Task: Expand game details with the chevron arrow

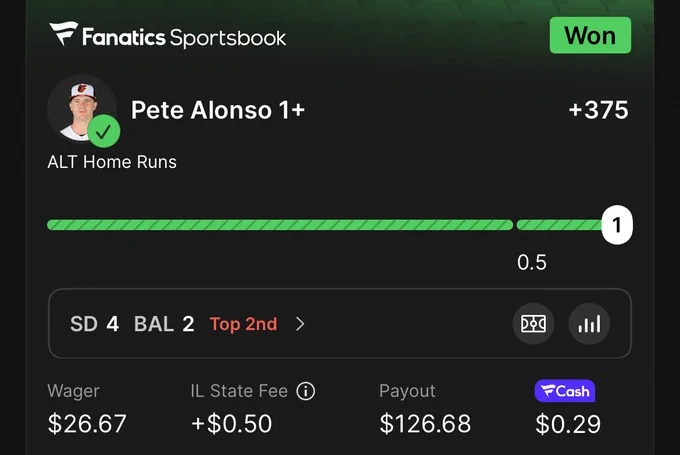Action: coord(300,324)
